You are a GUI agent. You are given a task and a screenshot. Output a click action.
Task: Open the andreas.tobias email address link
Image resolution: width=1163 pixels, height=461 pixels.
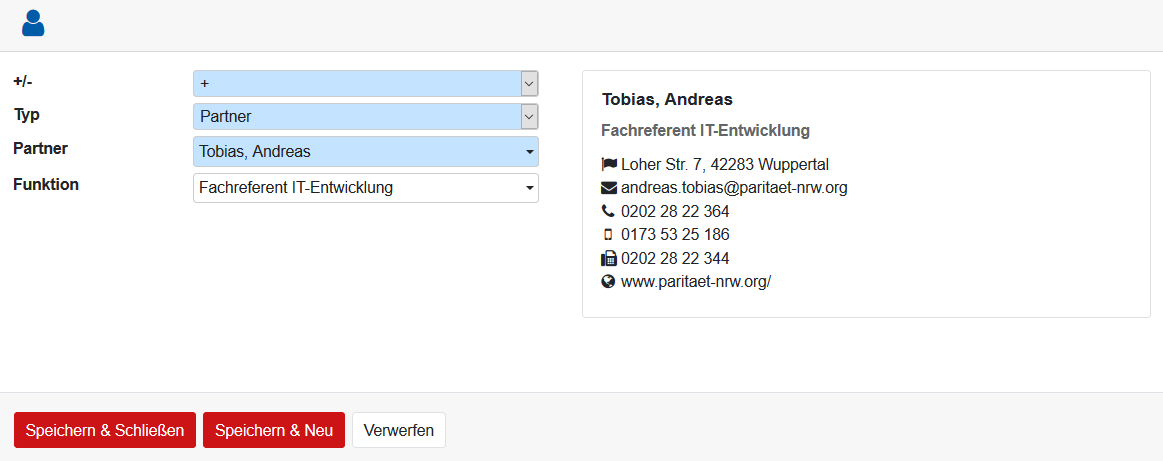(x=734, y=188)
